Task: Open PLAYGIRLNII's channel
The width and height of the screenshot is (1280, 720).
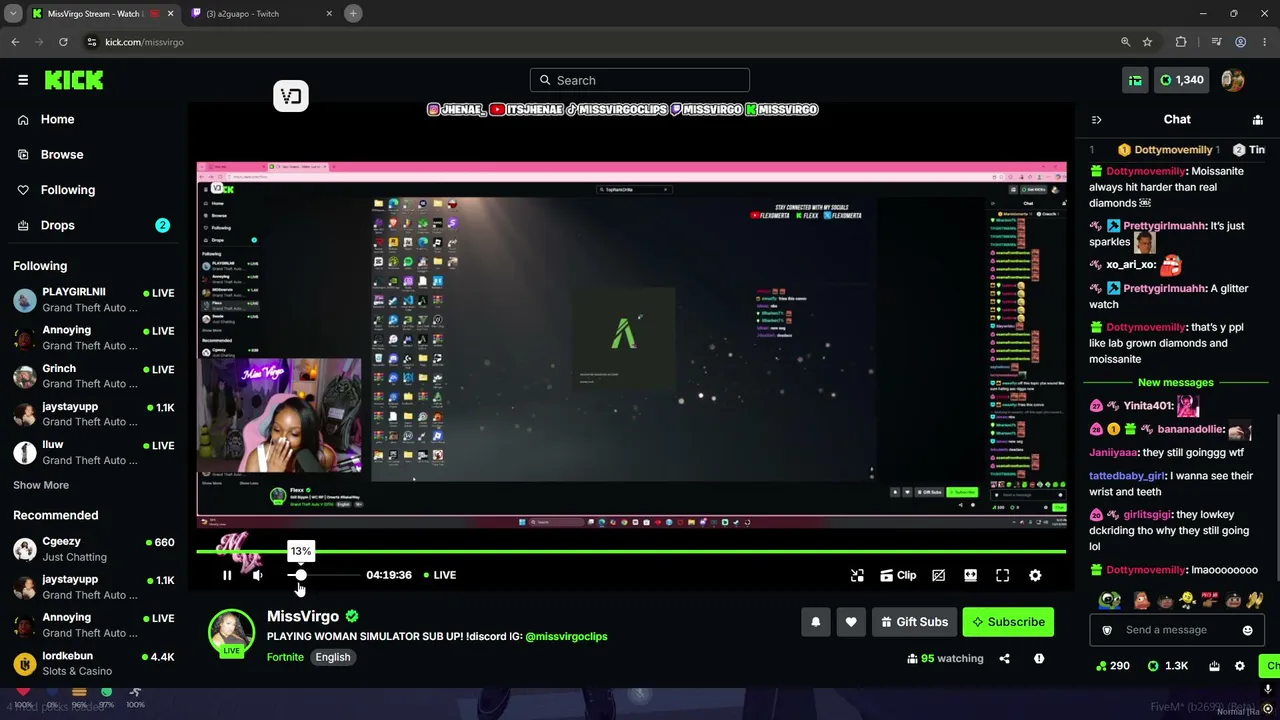Action: [93, 300]
